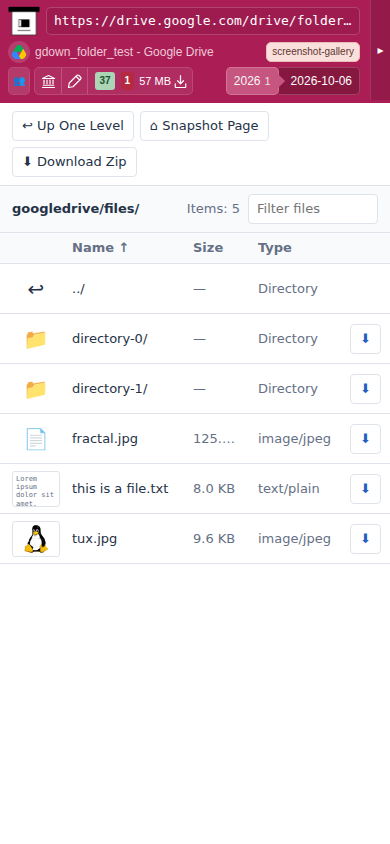The image size is (390, 844).
Task: Click the red 1 count badge
Action: click(x=127, y=81)
